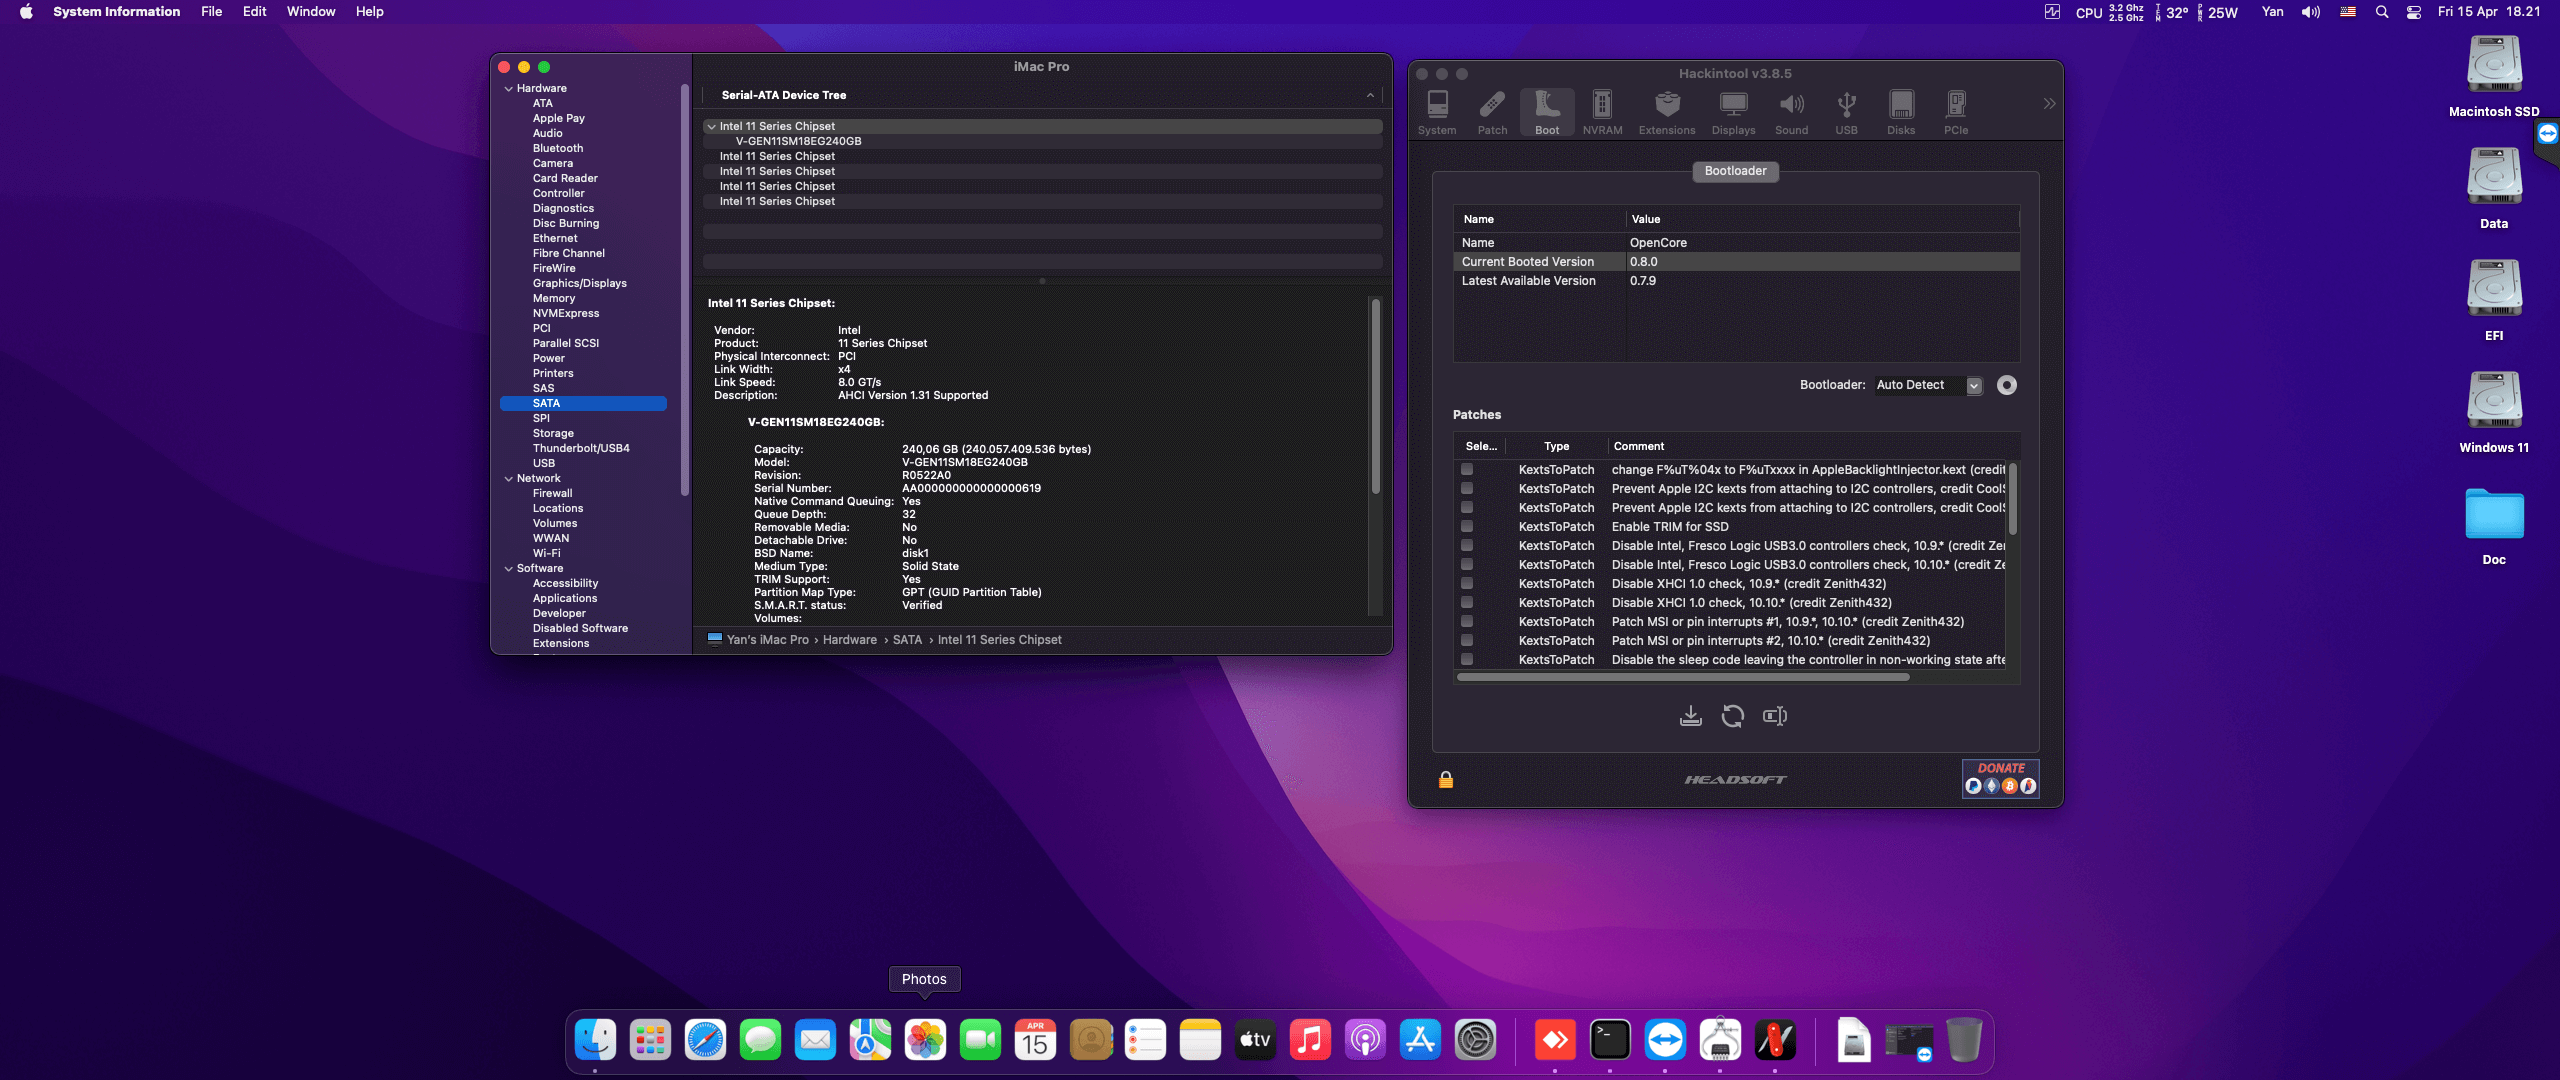Show more Hackintool toolbar items via chevrons
The image size is (2560, 1080).
pos(2049,104)
